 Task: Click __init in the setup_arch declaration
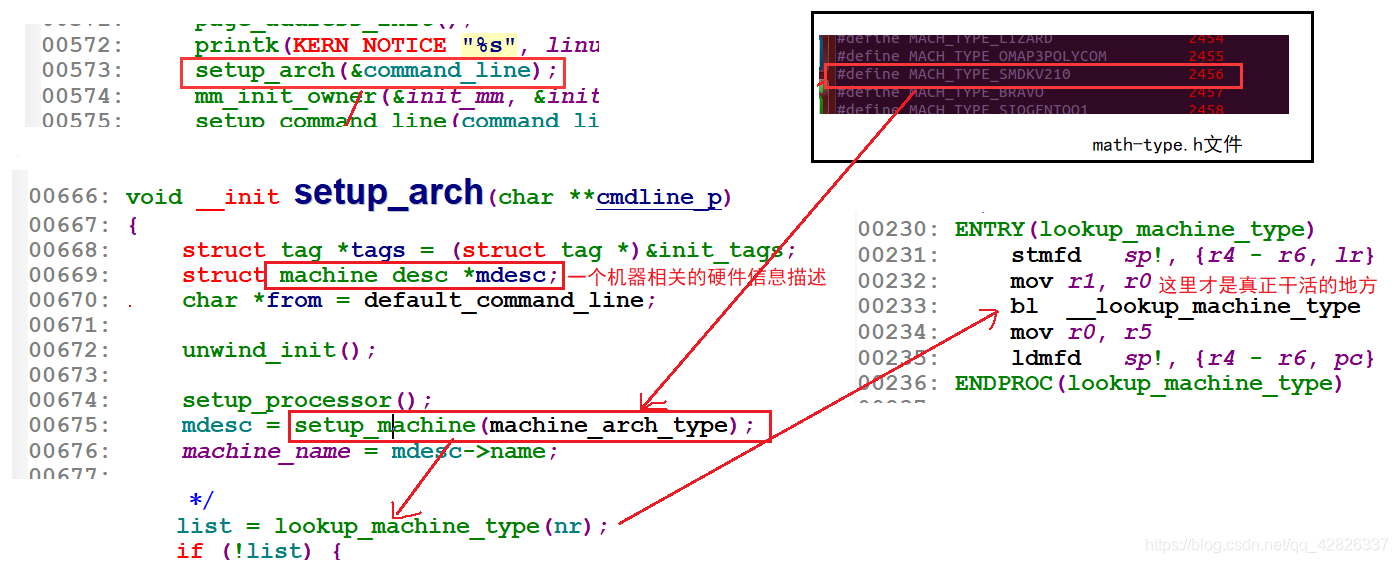click(238, 197)
